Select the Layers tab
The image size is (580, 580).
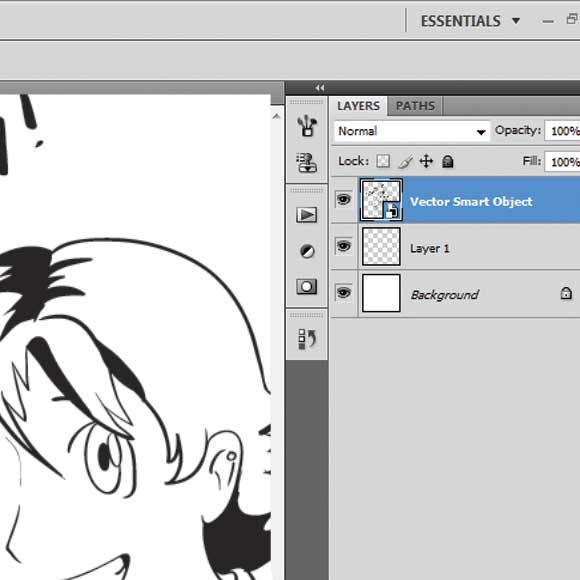(358, 106)
